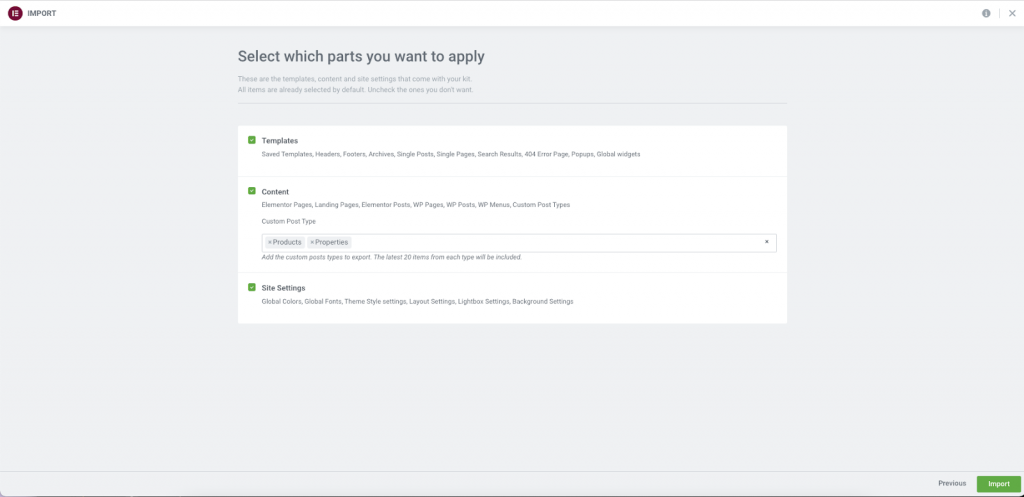The height and width of the screenshot is (497, 1024).
Task: Remove the Products tag
Action: 270,242
